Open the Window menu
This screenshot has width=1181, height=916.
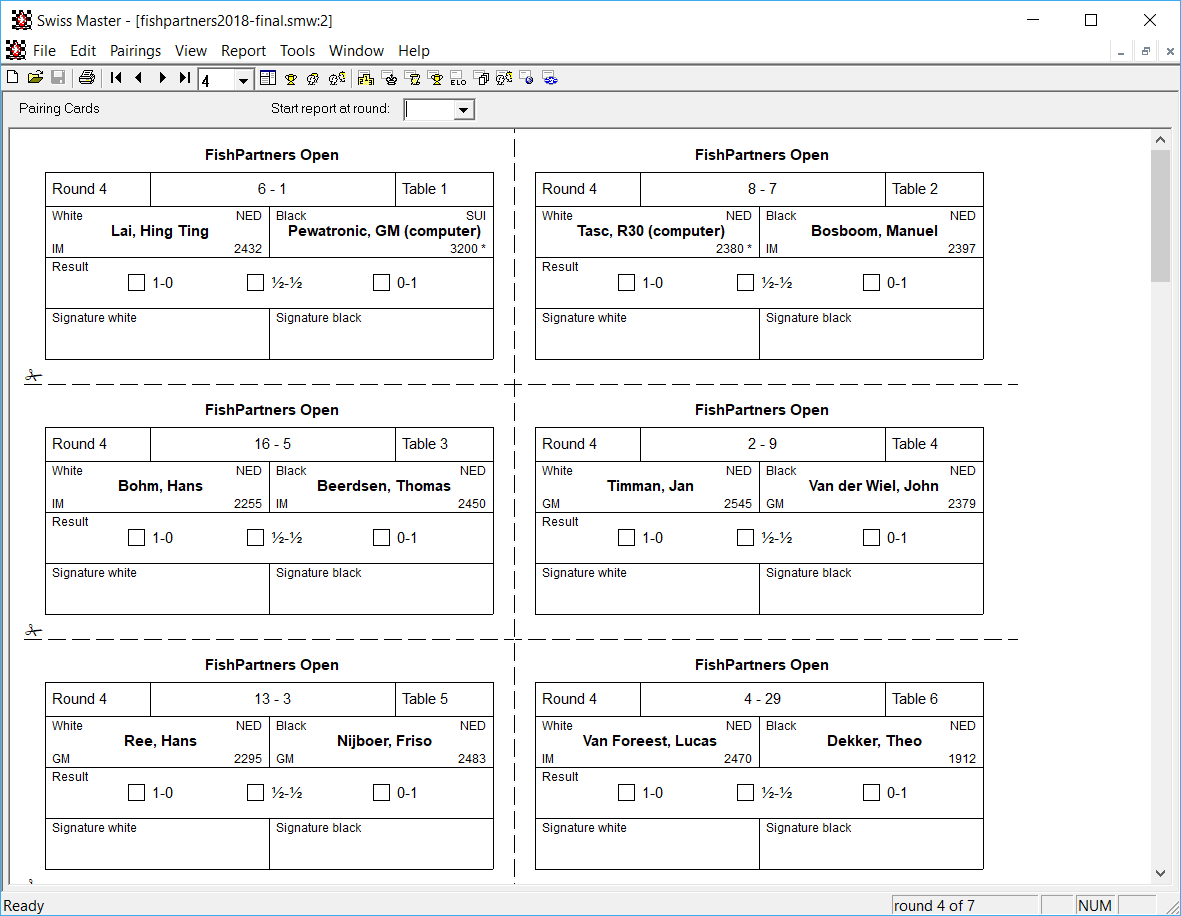point(356,50)
